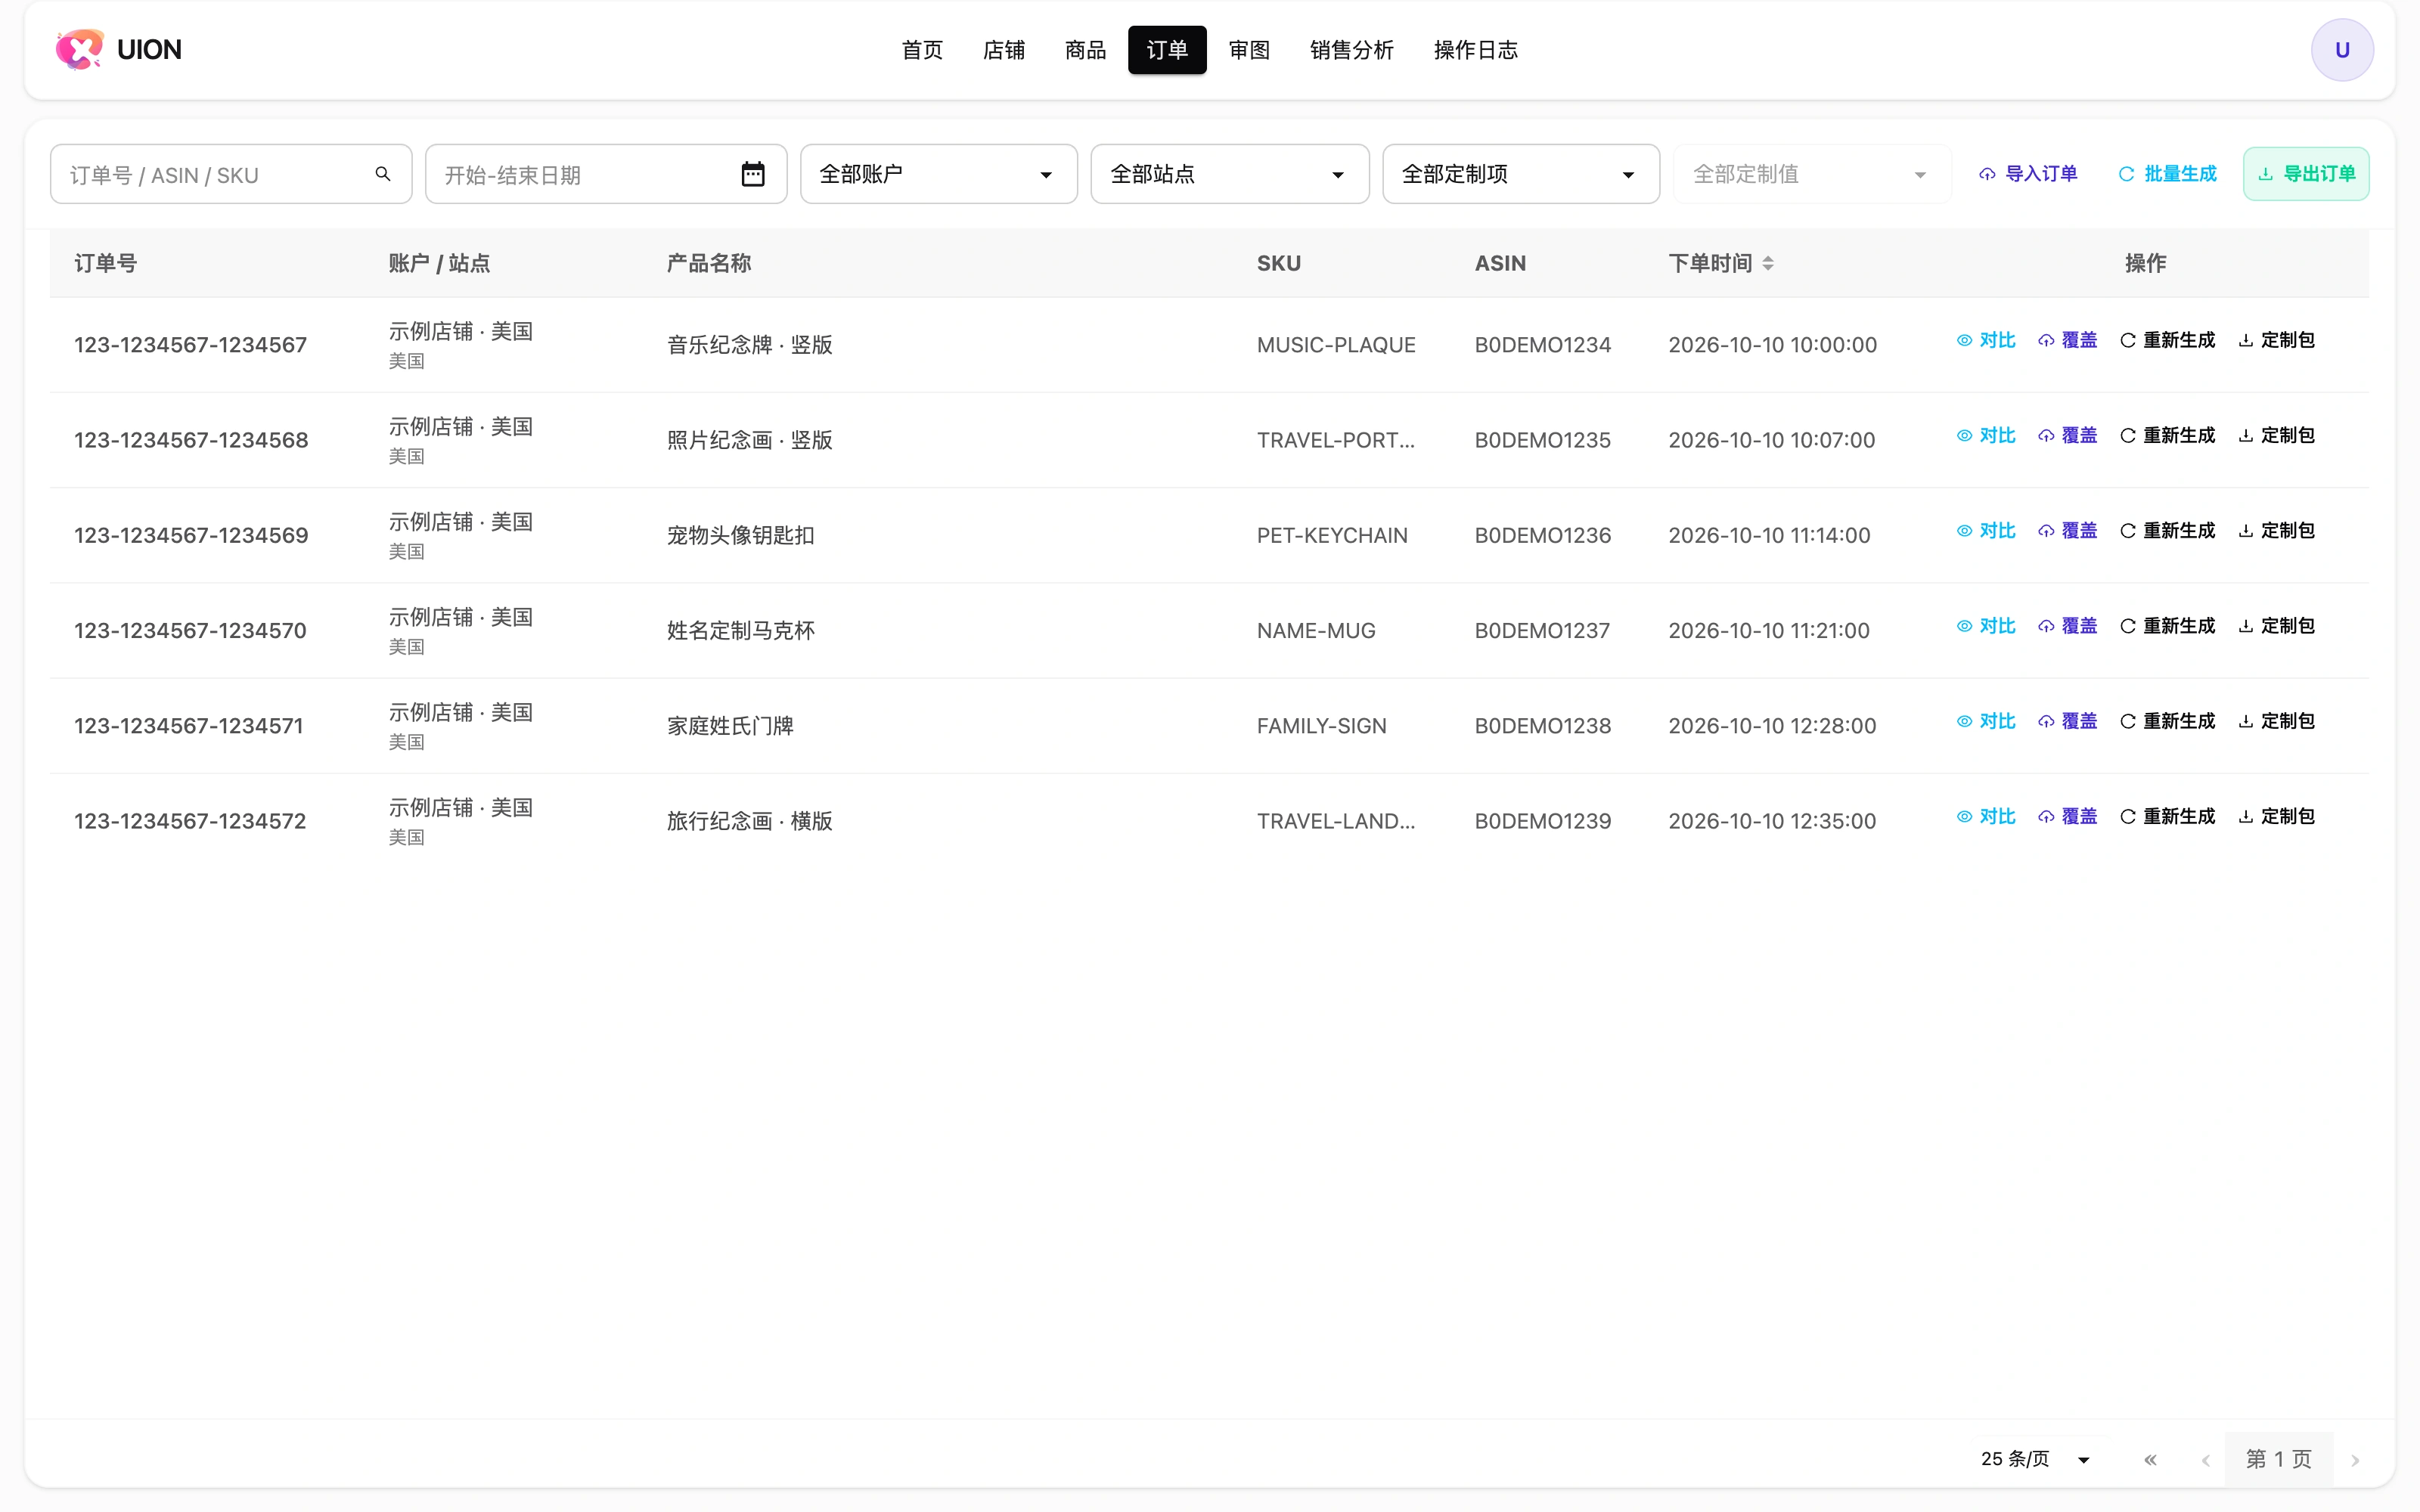Click the 第 1 页 page indicator
2420x1512 pixels.
2279,1459
